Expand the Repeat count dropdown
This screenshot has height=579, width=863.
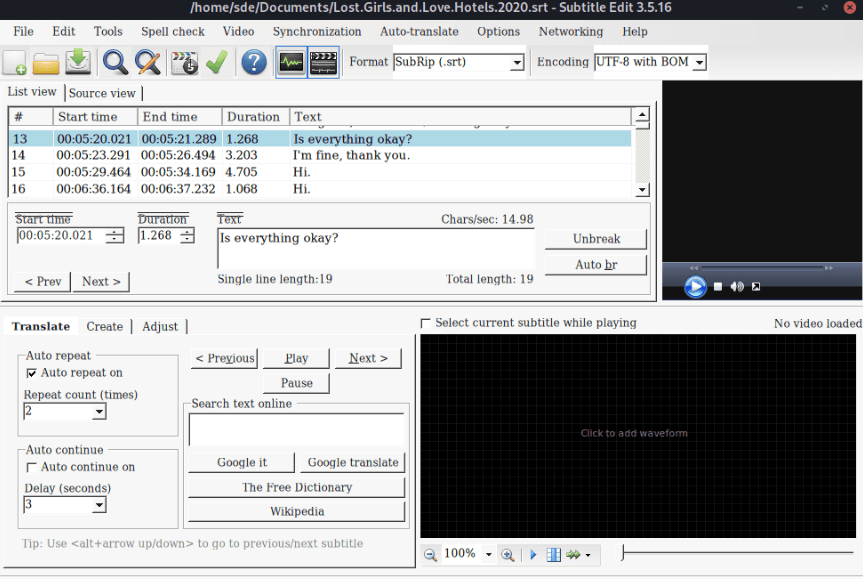coord(99,412)
